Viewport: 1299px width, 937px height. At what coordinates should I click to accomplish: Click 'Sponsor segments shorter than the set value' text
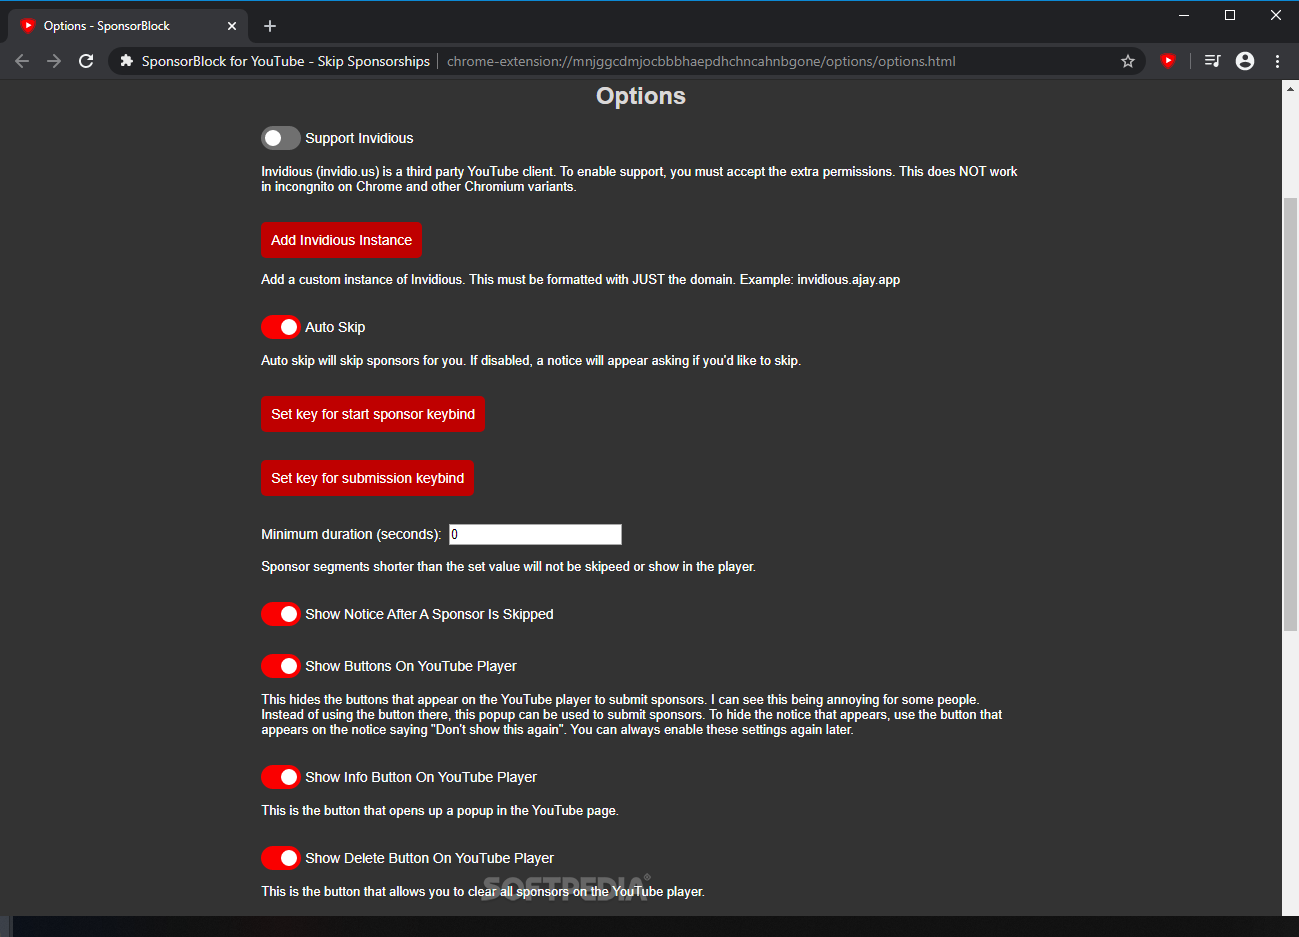pos(508,566)
